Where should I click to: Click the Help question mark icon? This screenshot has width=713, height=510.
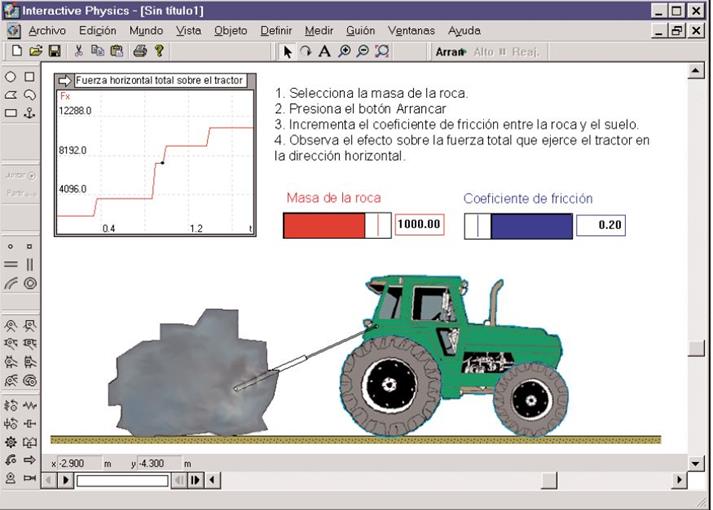click(x=159, y=51)
